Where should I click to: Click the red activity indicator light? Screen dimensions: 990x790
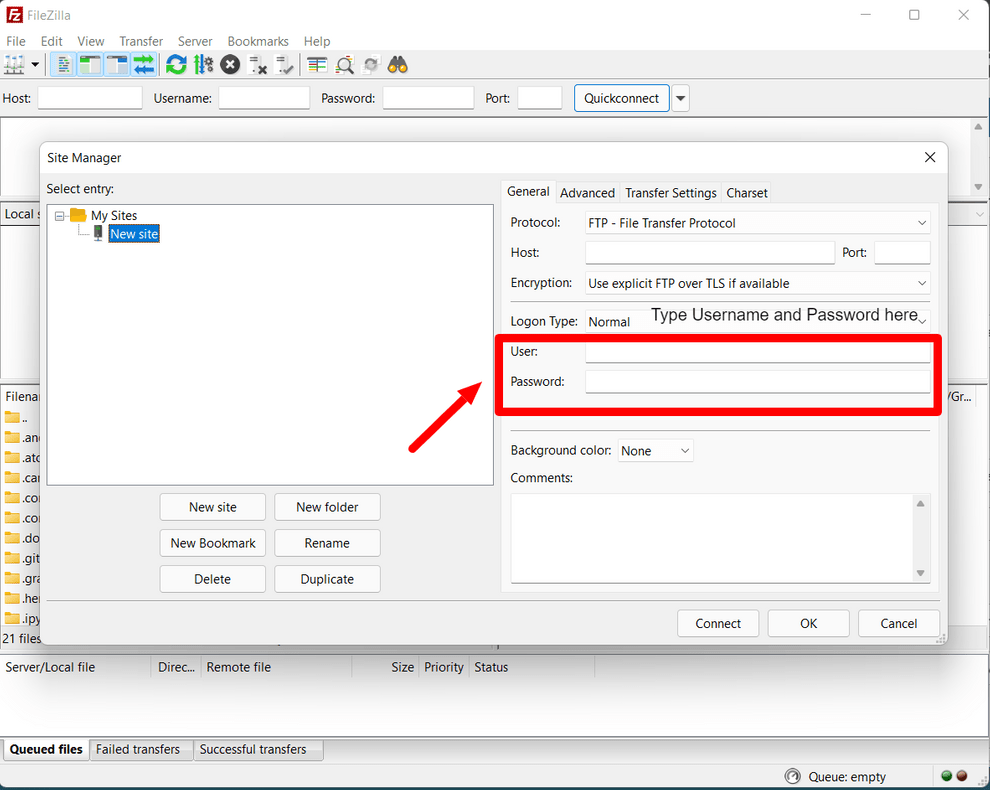click(x=962, y=776)
